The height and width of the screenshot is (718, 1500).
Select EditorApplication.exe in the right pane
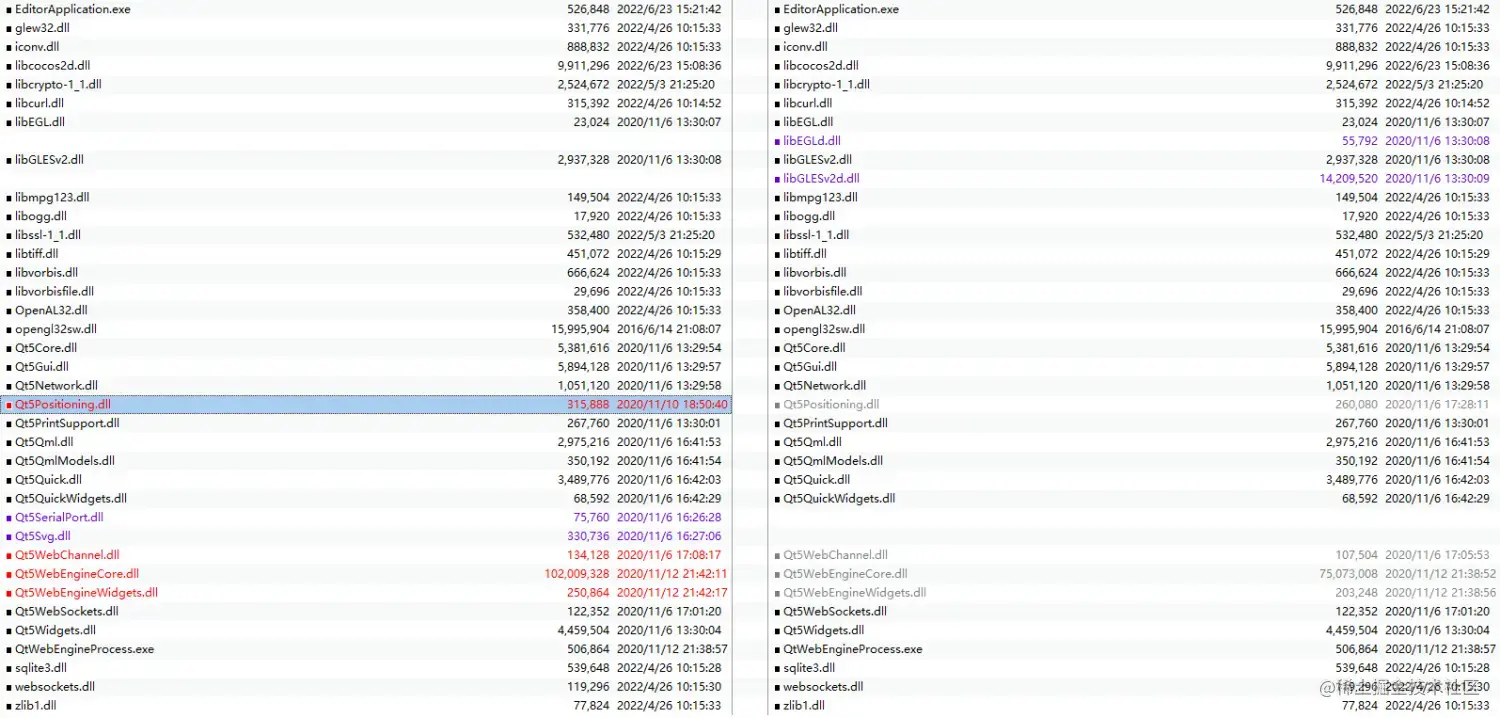point(841,9)
